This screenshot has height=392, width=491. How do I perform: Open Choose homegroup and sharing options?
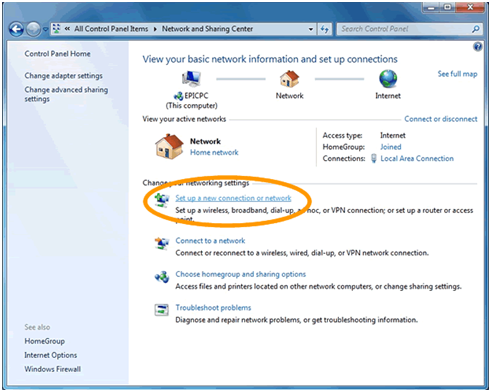[240, 274]
